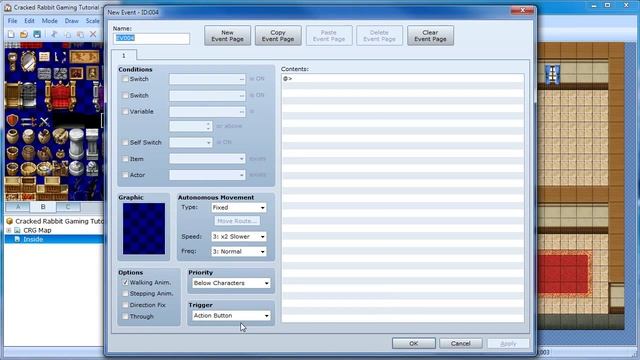Select event page tab 1
The image size is (640, 360).
click(124, 55)
